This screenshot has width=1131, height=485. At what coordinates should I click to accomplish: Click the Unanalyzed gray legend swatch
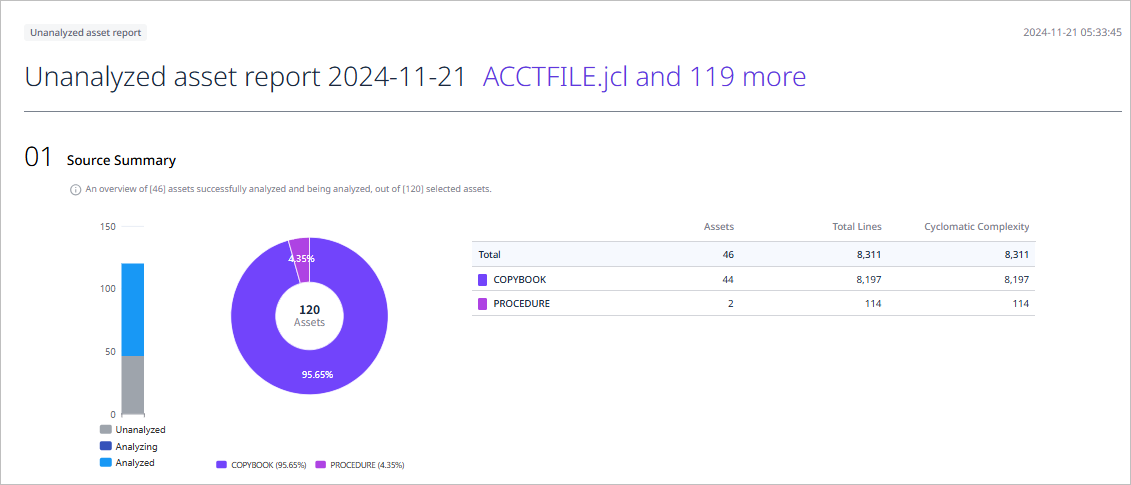[x=105, y=429]
